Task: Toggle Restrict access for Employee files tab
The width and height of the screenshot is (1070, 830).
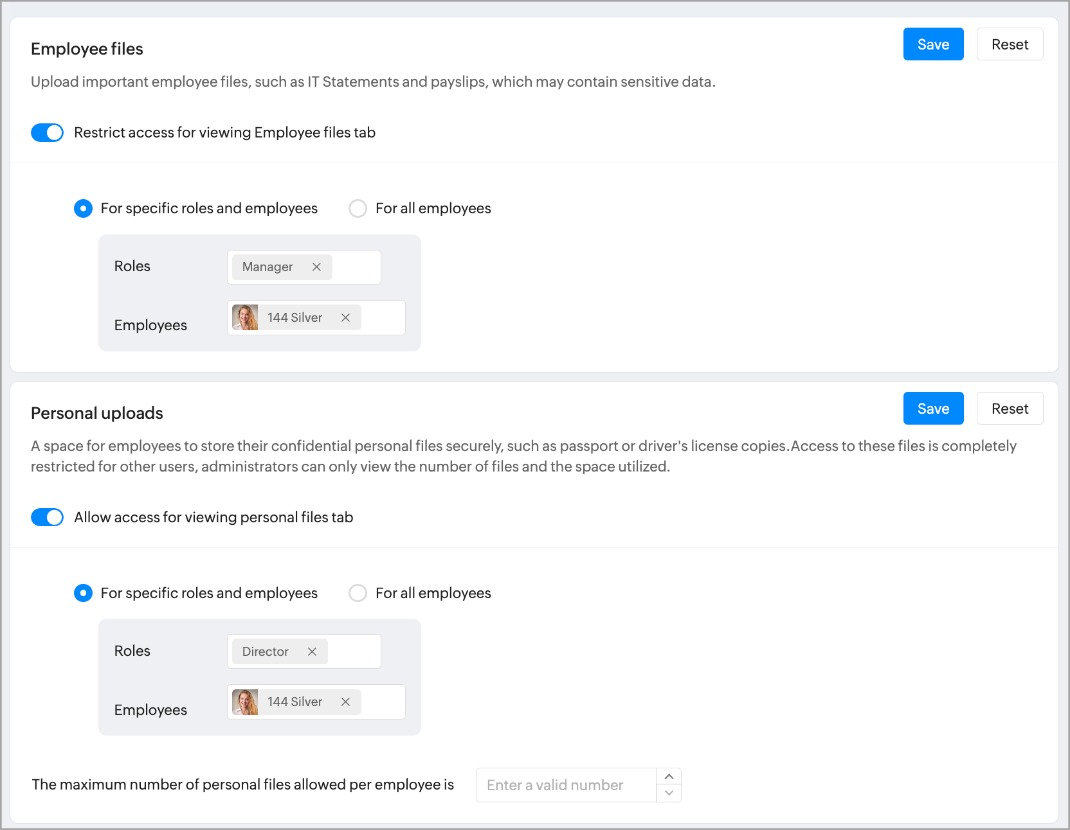Action: [47, 133]
